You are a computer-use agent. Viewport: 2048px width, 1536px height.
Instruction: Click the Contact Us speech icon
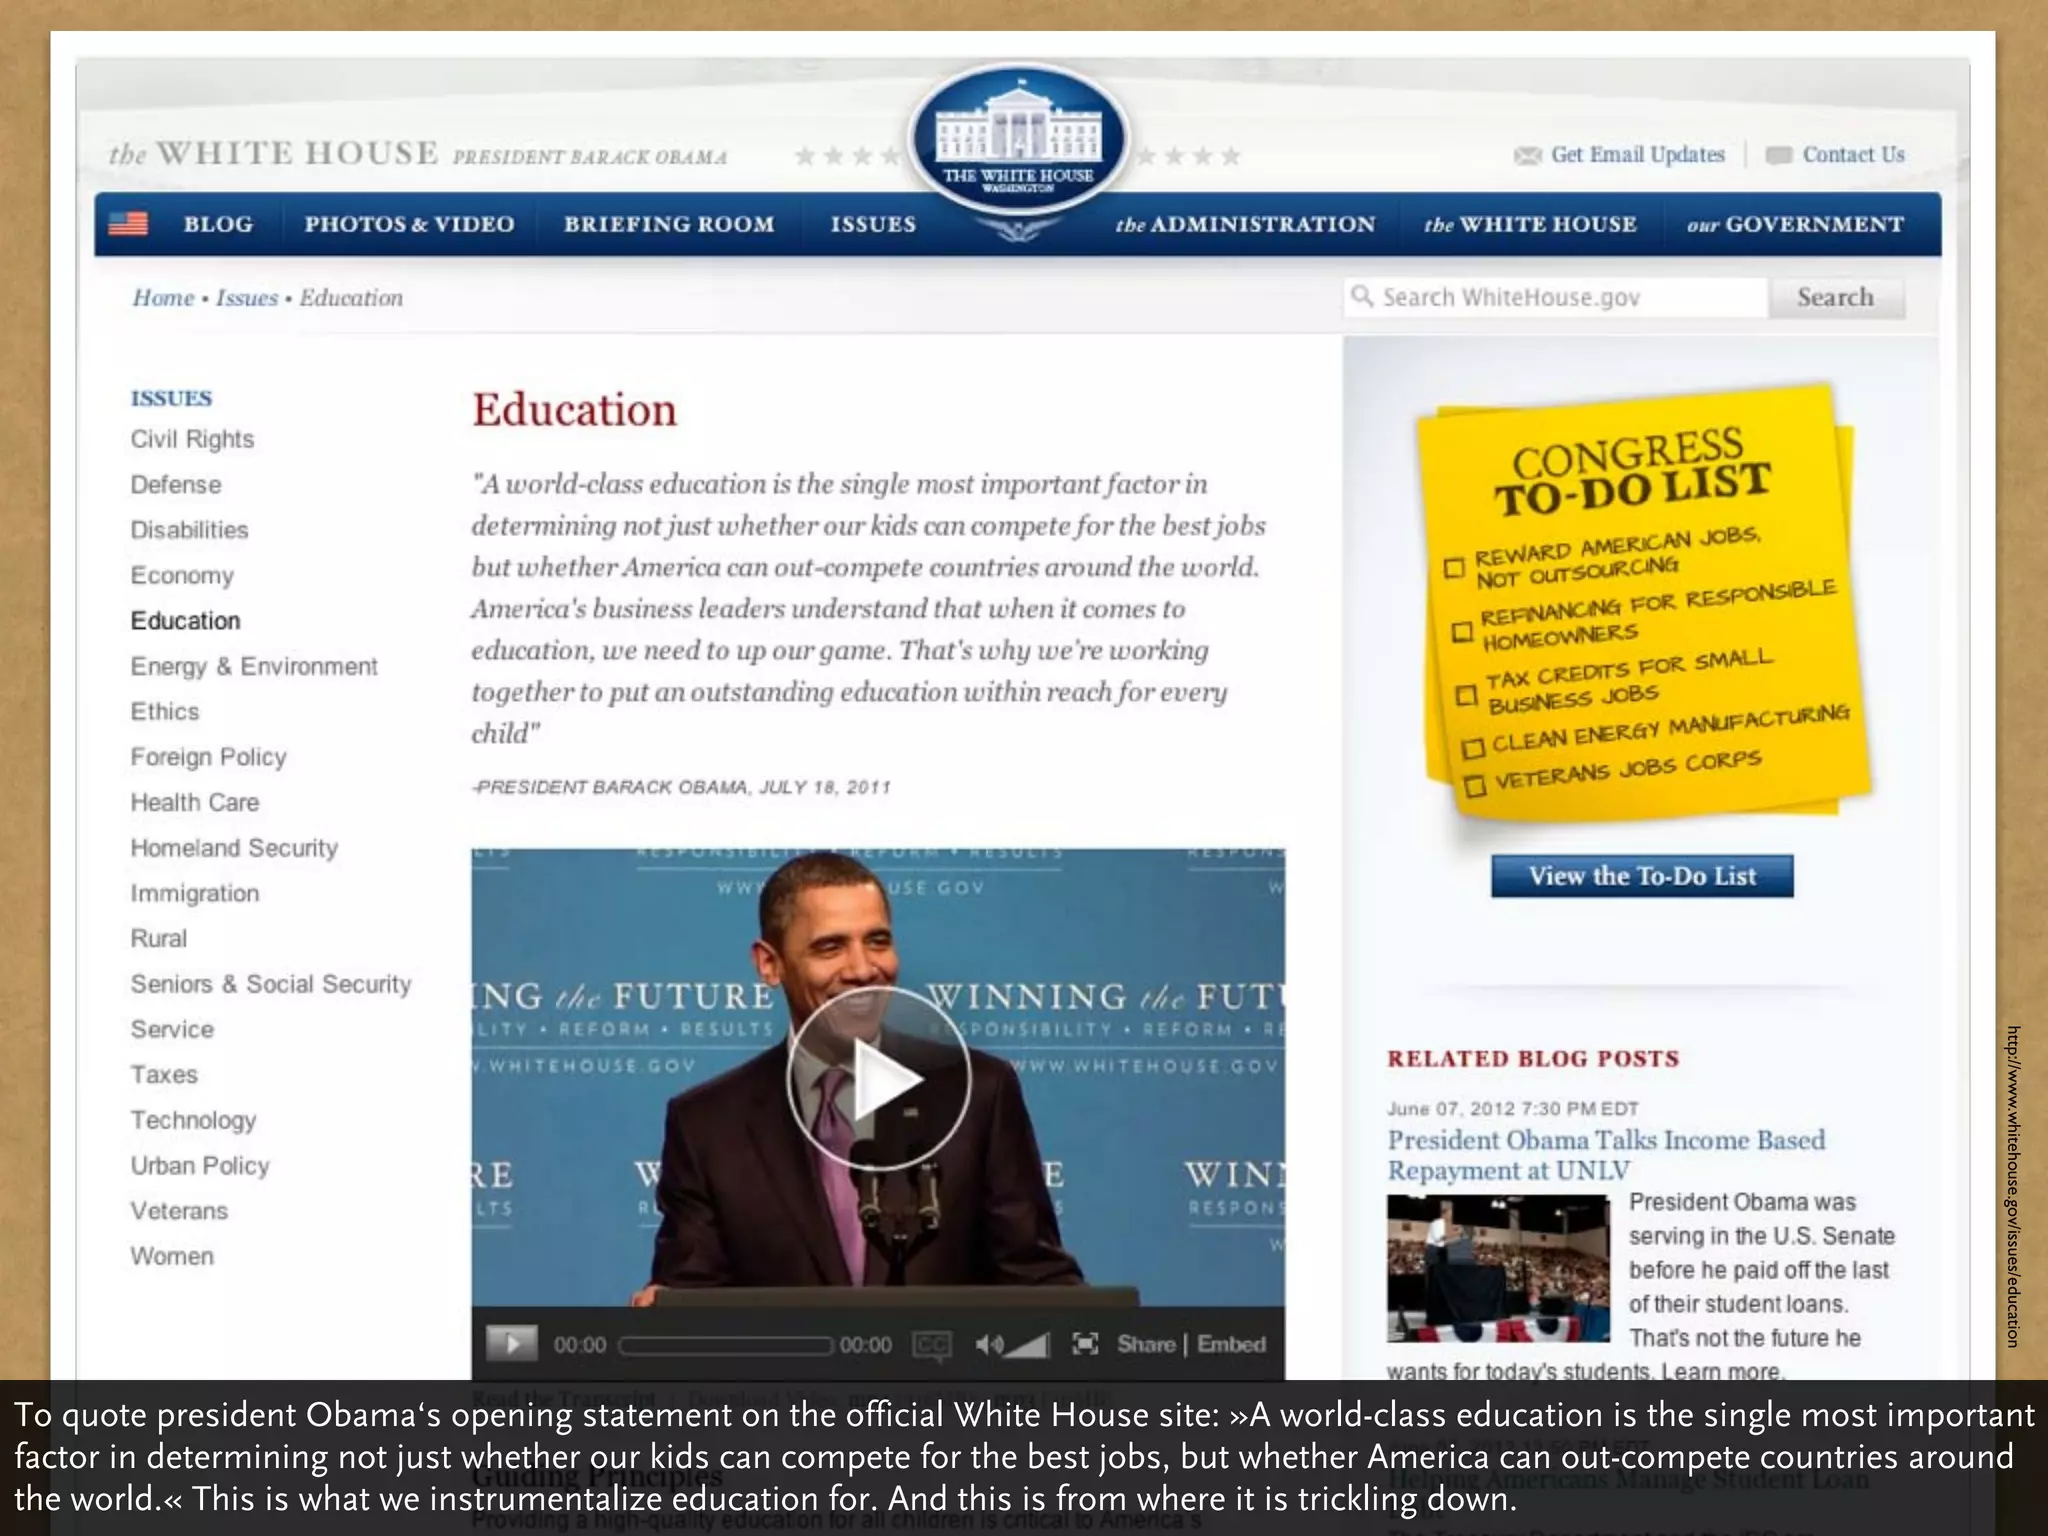click(x=1779, y=155)
